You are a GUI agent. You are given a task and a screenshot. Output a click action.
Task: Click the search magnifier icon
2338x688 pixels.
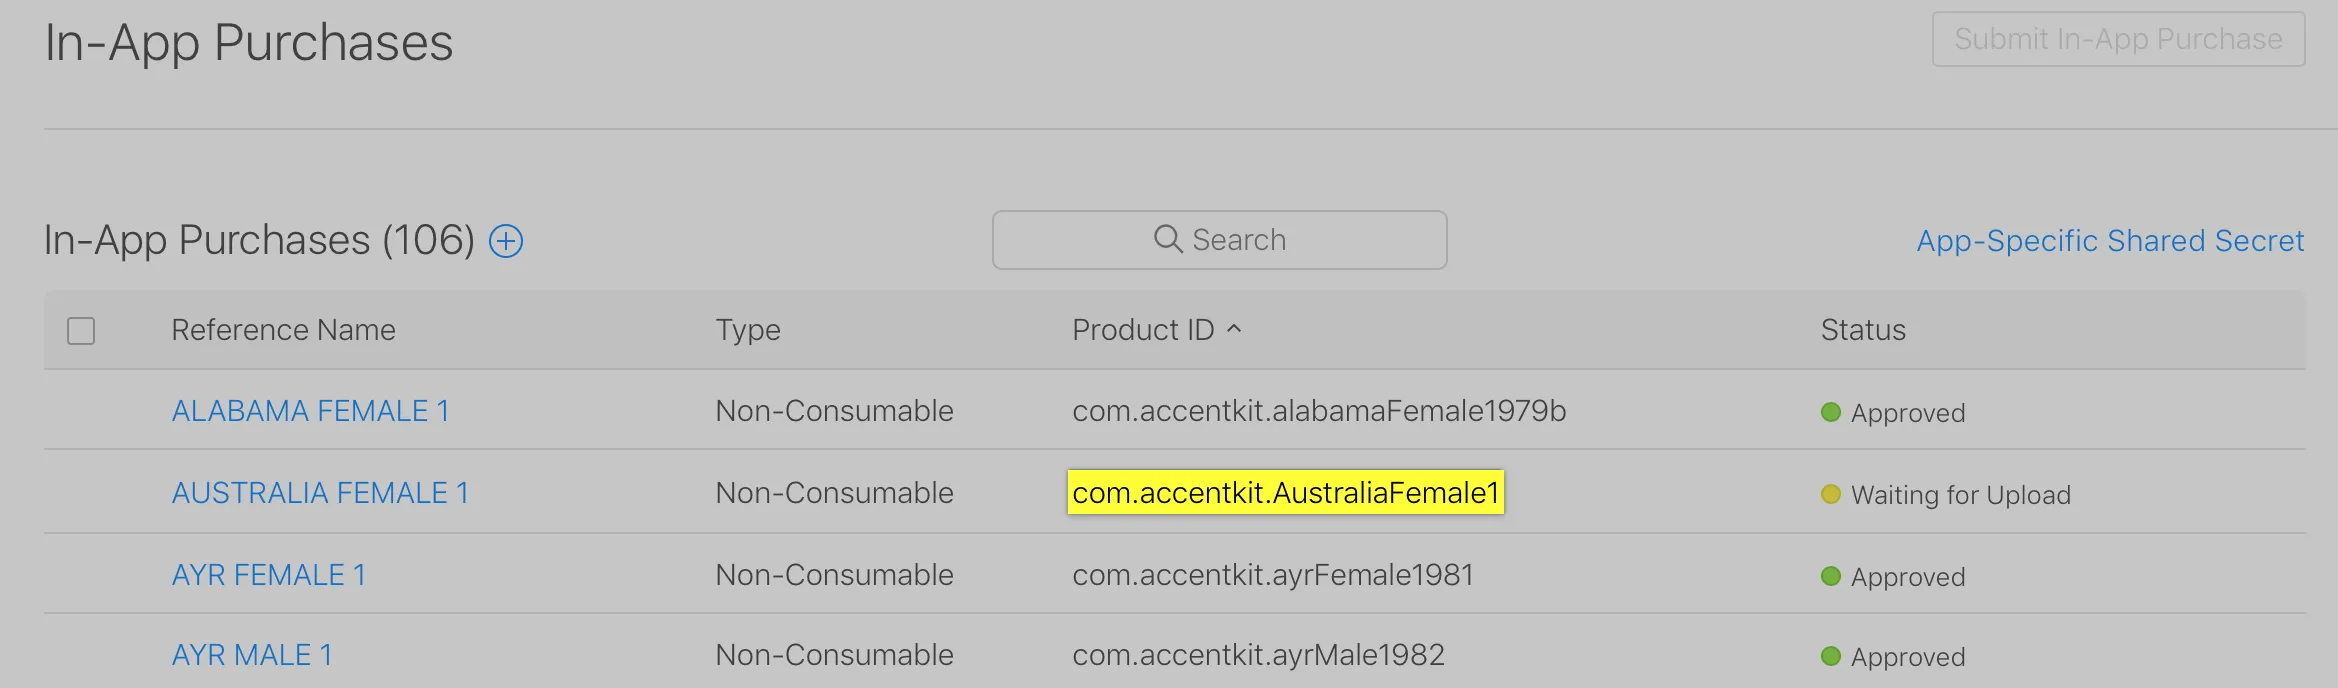point(1167,239)
